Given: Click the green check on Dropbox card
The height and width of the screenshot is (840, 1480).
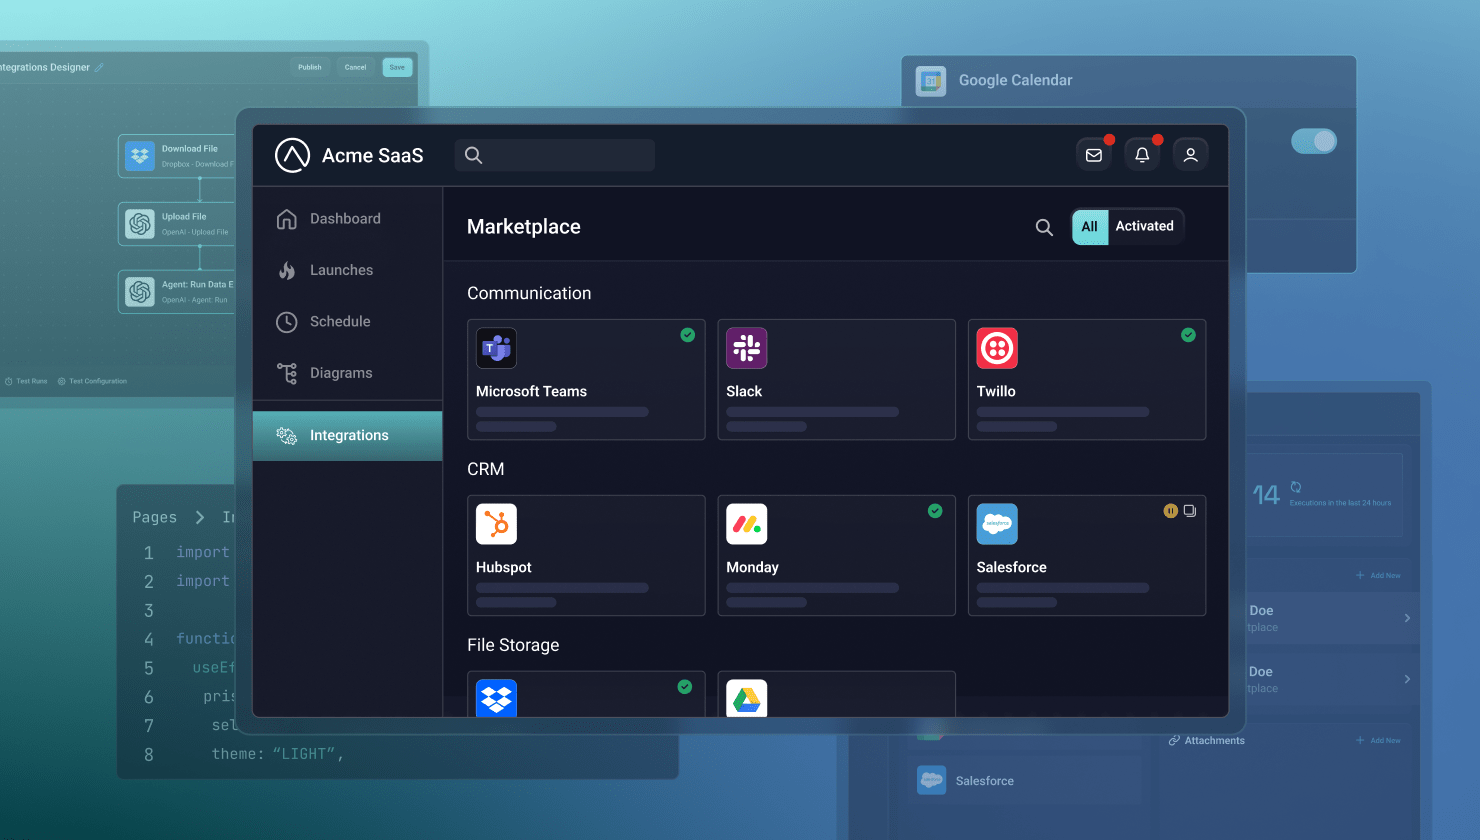Looking at the screenshot, I should (x=685, y=687).
